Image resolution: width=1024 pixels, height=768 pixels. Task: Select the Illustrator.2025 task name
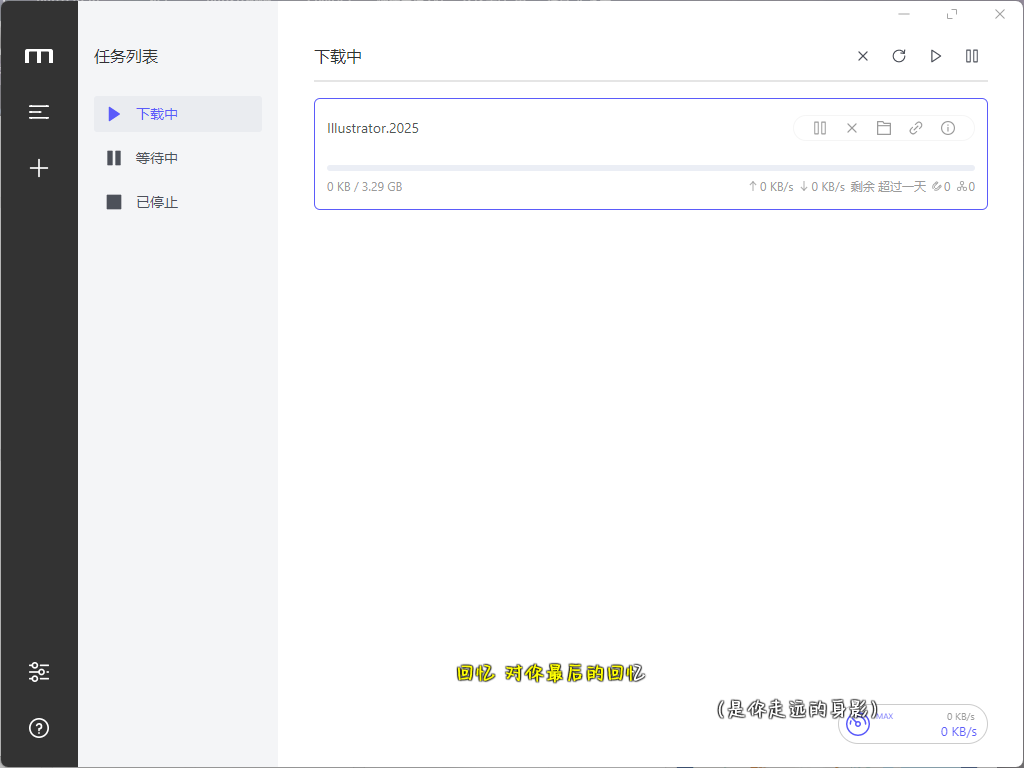tap(373, 128)
